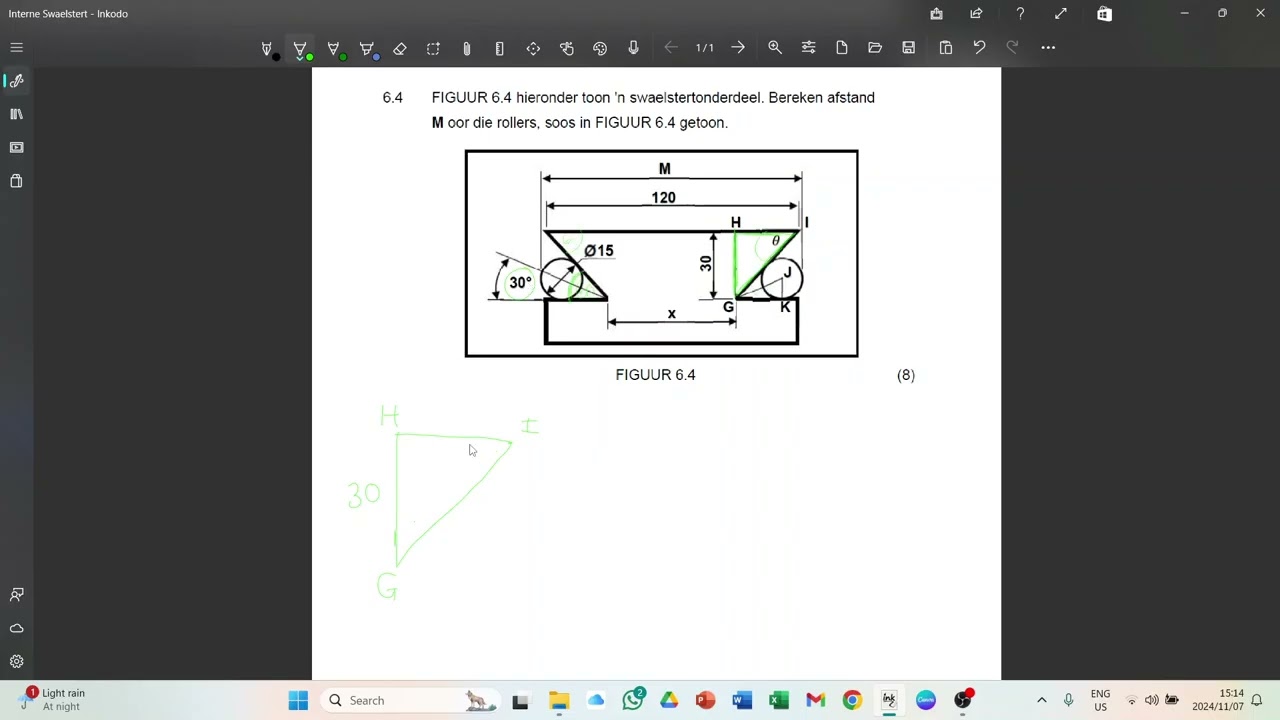Click the FIGUUR 6.4 caption text
Image resolution: width=1280 pixels, height=720 pixels.
655,375
